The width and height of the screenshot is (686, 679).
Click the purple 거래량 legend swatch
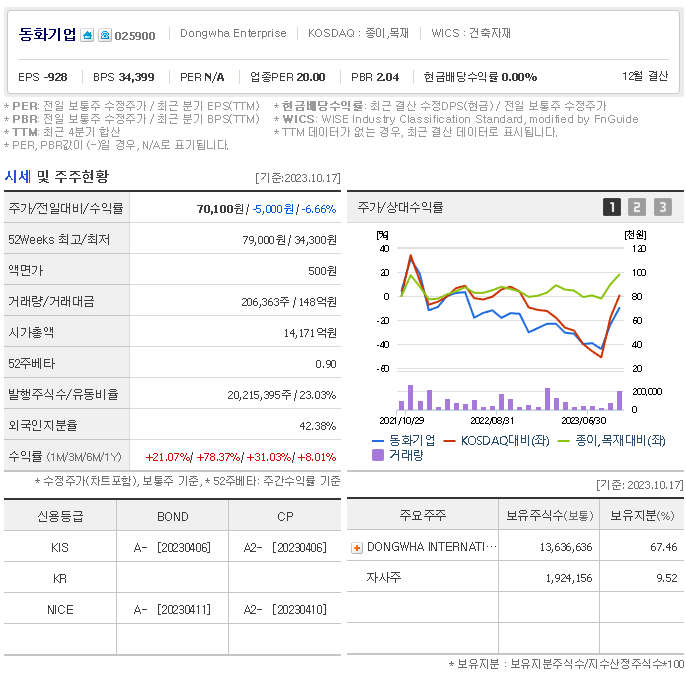(x=378, y=455)
